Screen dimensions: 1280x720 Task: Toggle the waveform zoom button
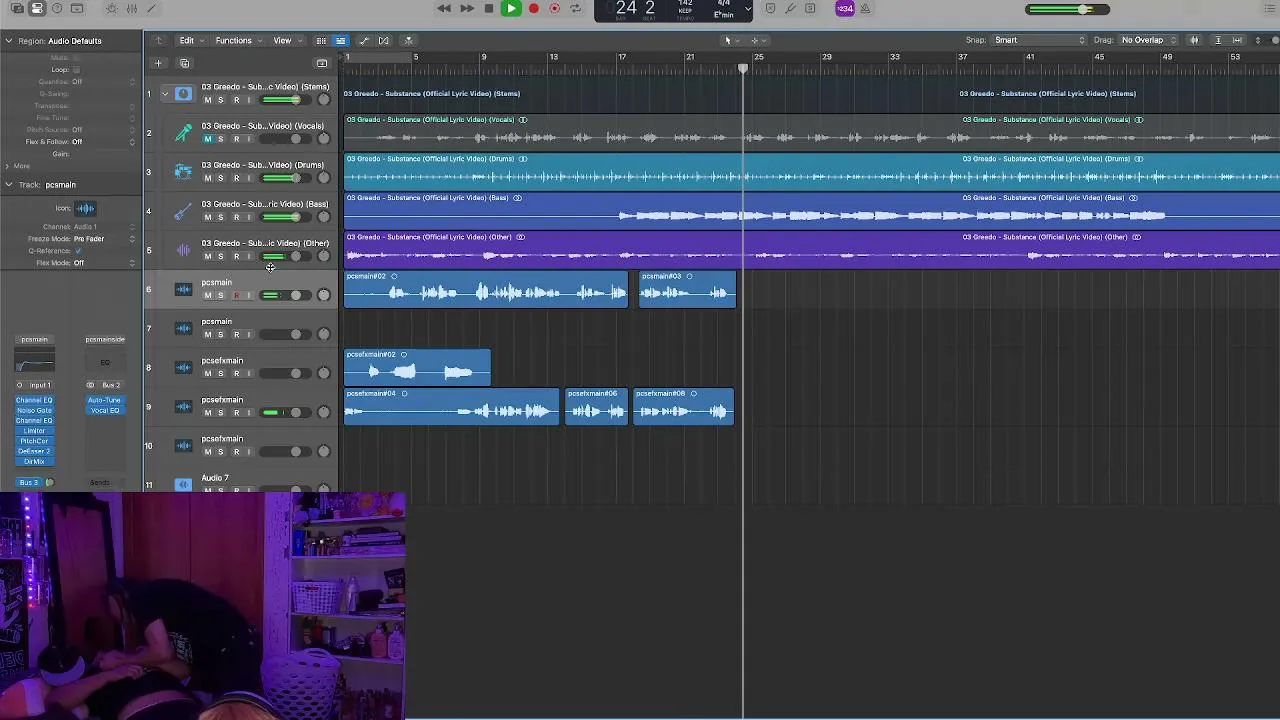tap(1194, 41)
